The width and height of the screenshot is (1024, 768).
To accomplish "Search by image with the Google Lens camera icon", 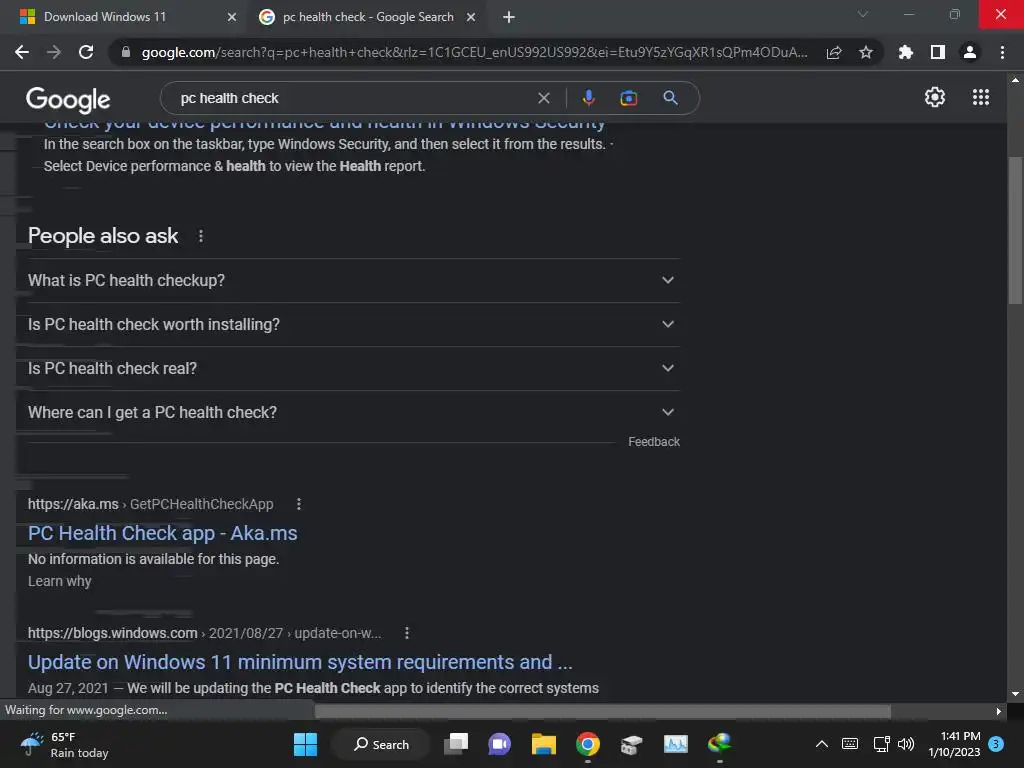I will pos(628,98).
